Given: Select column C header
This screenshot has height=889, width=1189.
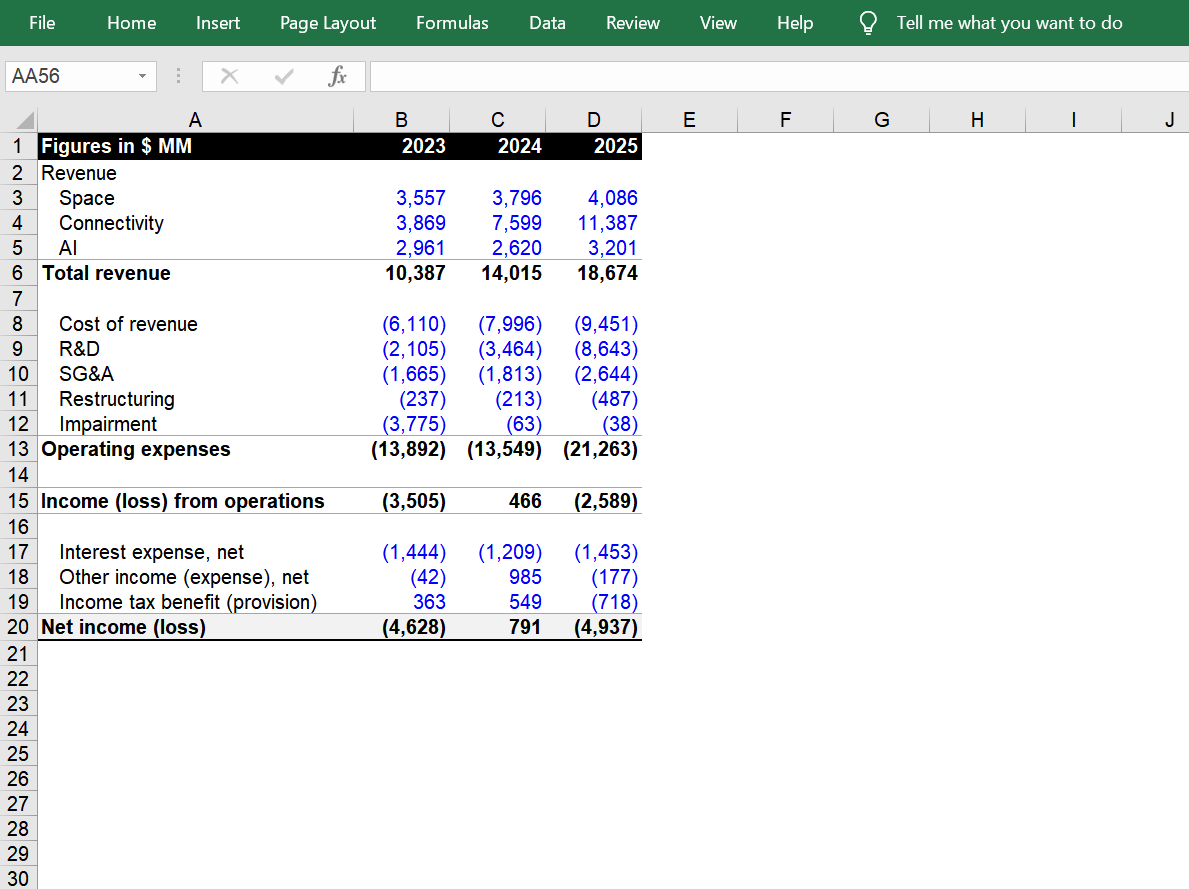Looking at the screenshot, I should pyautogui.click(x=497, y=120).
